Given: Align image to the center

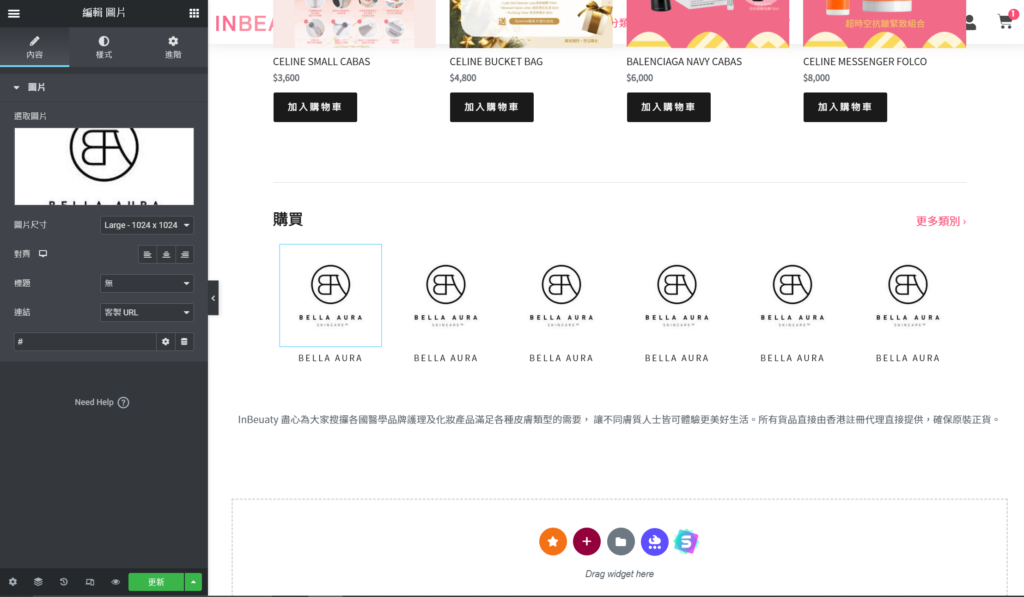Looking at the screenshot, I should 166,254.
